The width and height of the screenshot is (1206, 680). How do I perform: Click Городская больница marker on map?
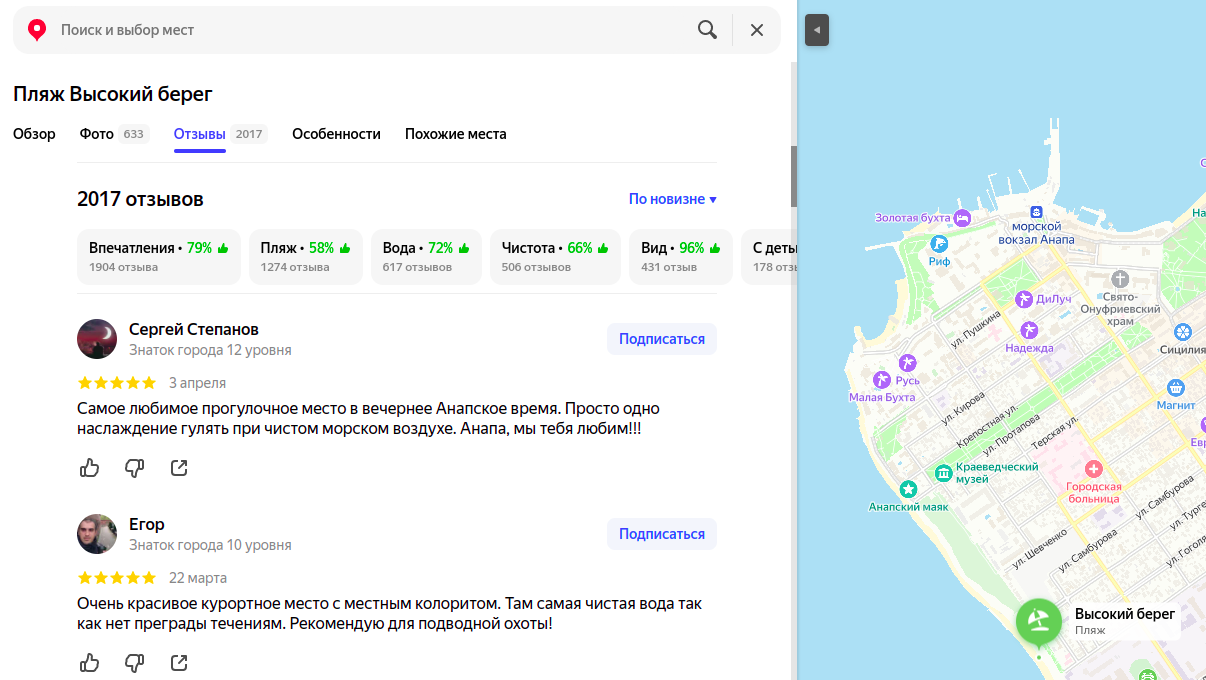coord(1093,468)
